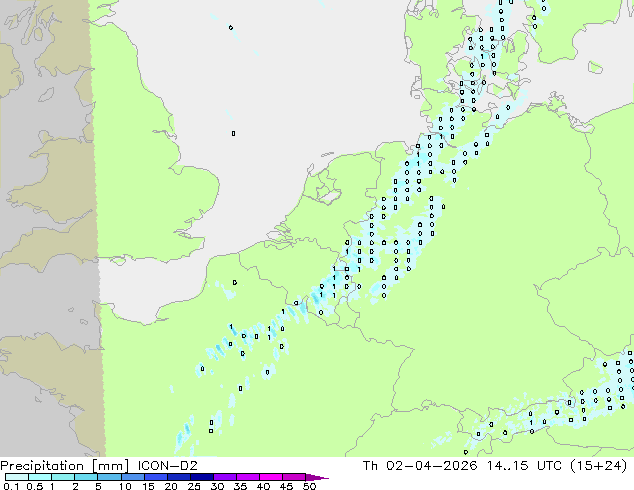Click the legend scale label '30'
Image resolution: width=634 pixels, height=490 pixels.
217,486
